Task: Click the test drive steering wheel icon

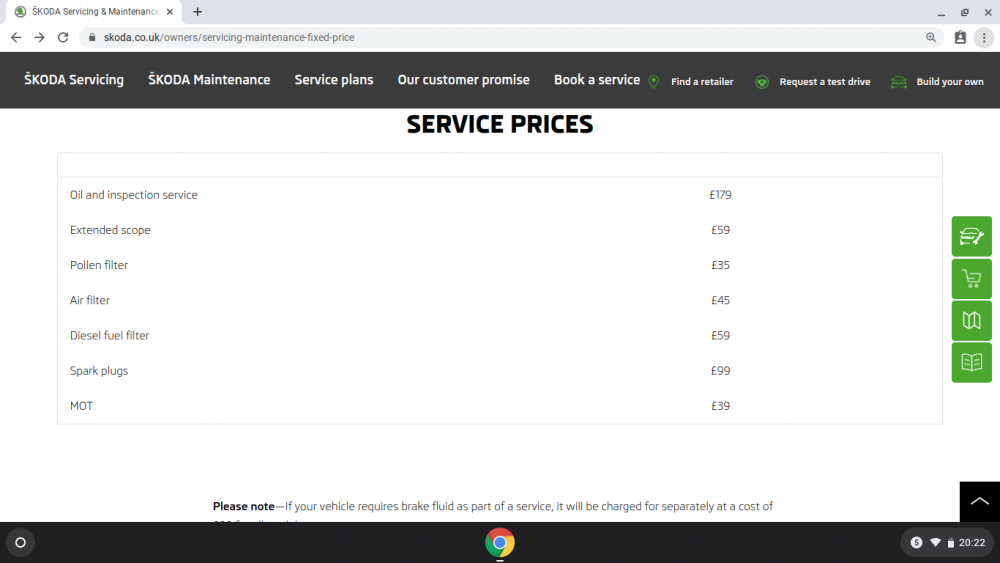Action: (761, 82)
